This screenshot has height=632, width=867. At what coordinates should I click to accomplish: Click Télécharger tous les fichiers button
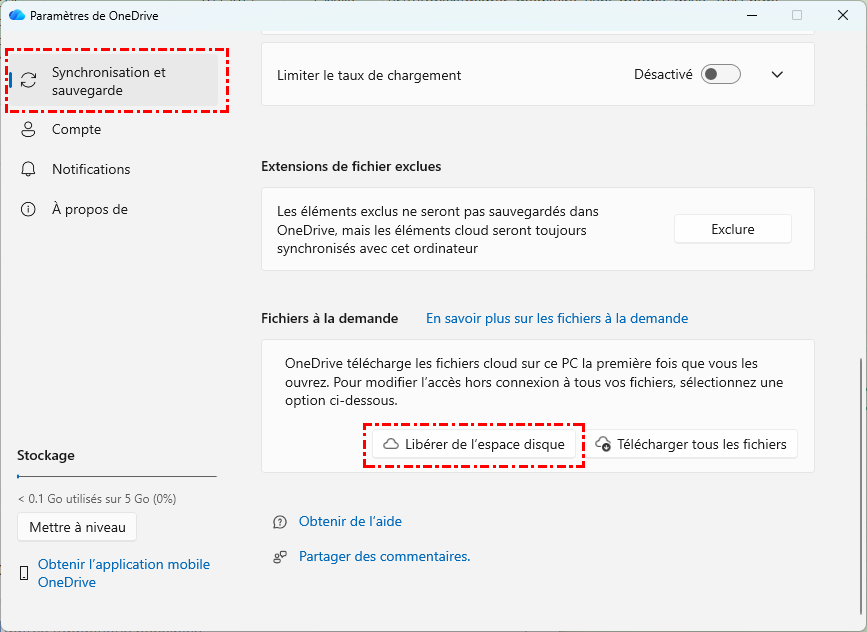(692, 444)
